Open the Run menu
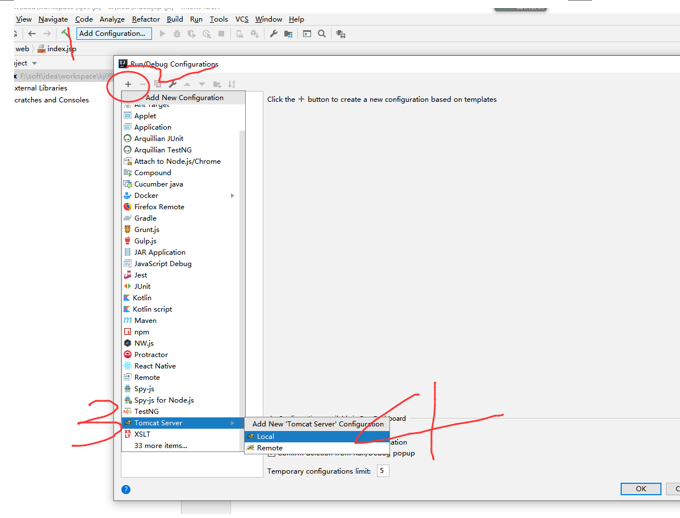The width and height of the screenshot is (680, 518). point(196,19)
